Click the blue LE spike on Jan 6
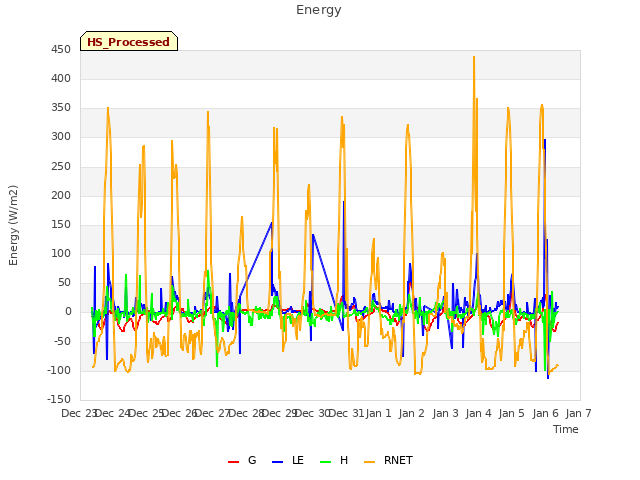 tap(545, 140)
